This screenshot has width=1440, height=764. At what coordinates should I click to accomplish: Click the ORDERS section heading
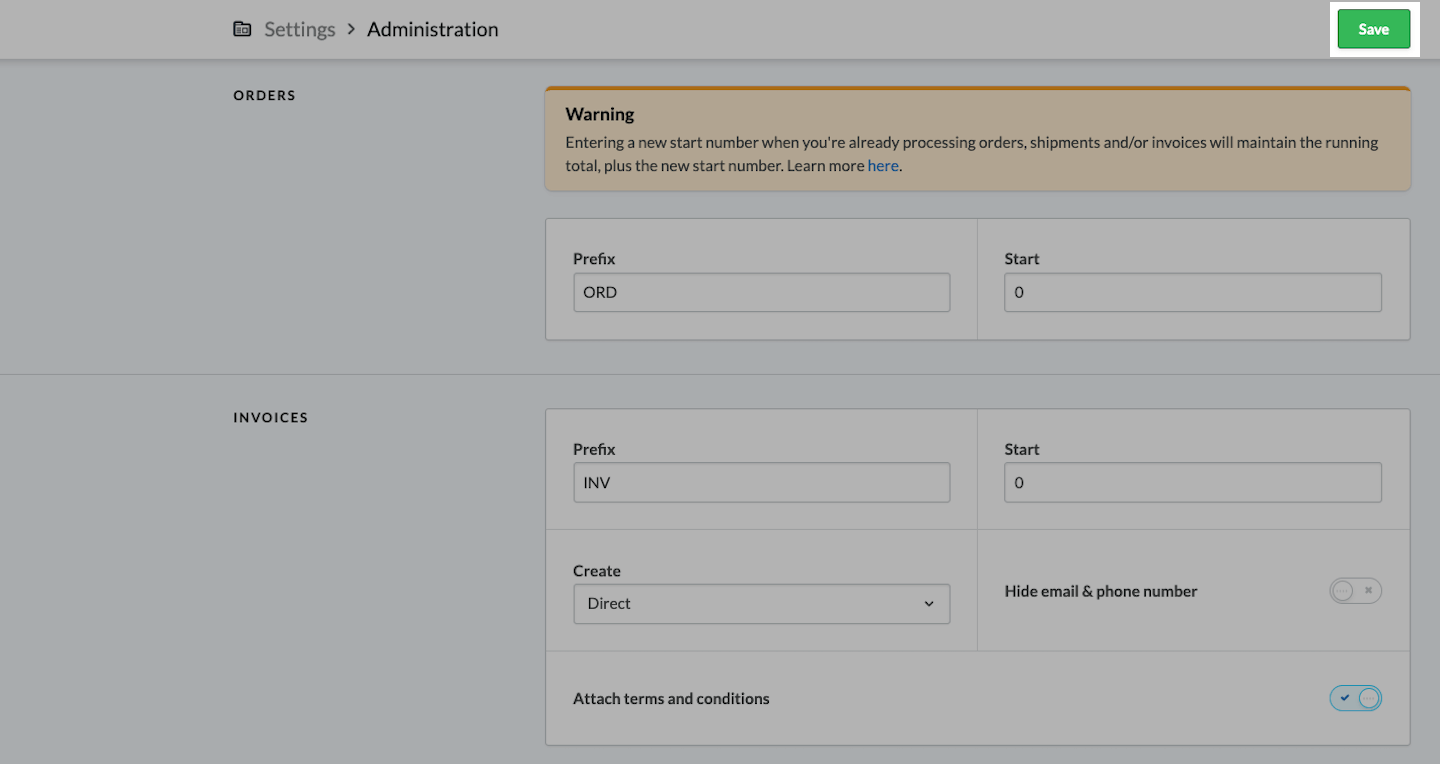point(264,96)
